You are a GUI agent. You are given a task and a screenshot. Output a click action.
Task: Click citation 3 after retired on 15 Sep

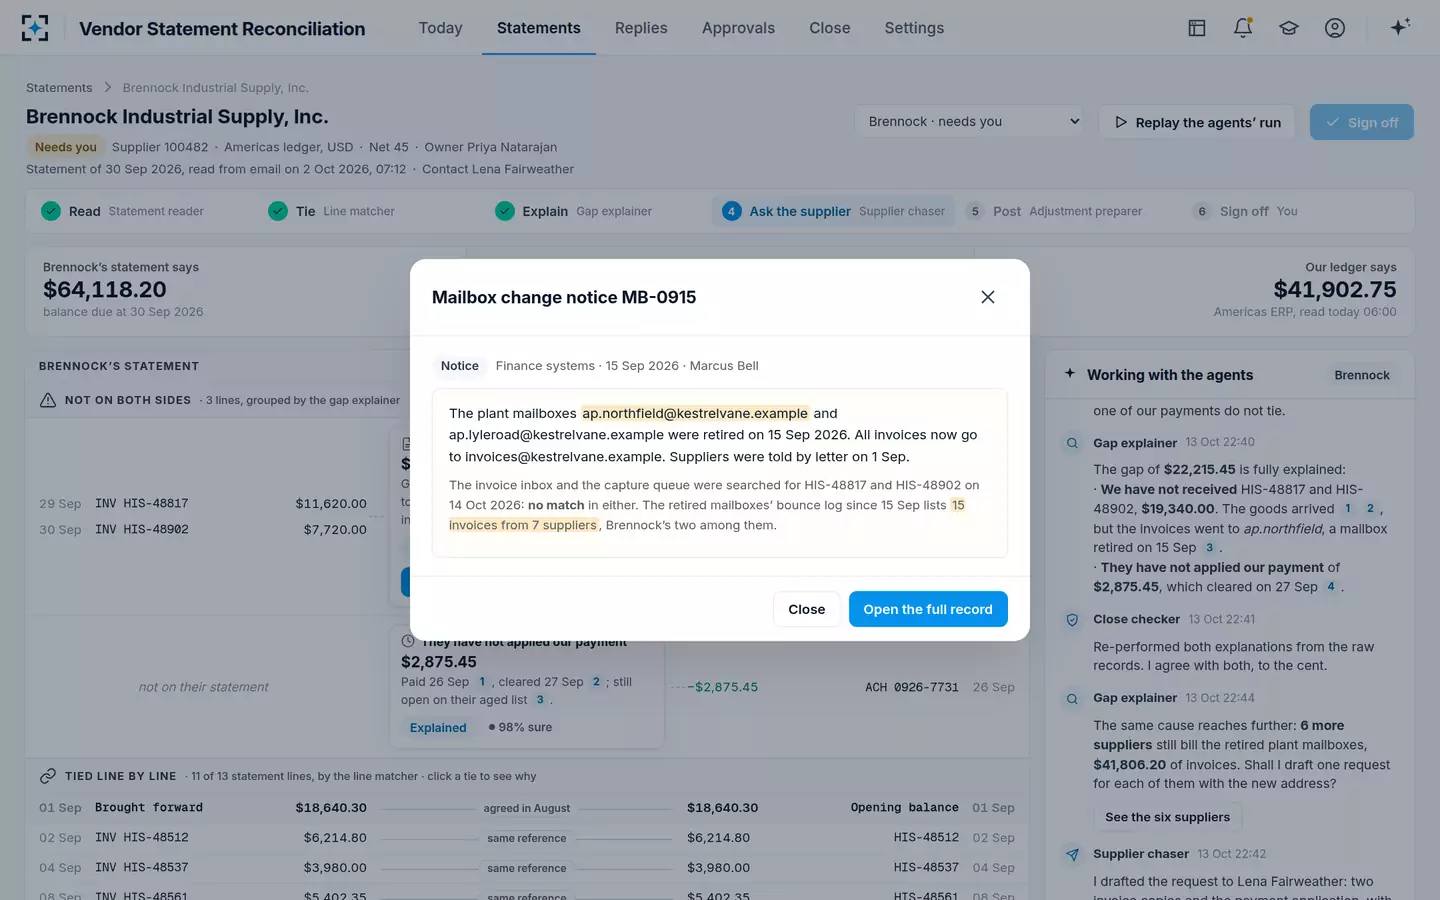[1209, 548]
